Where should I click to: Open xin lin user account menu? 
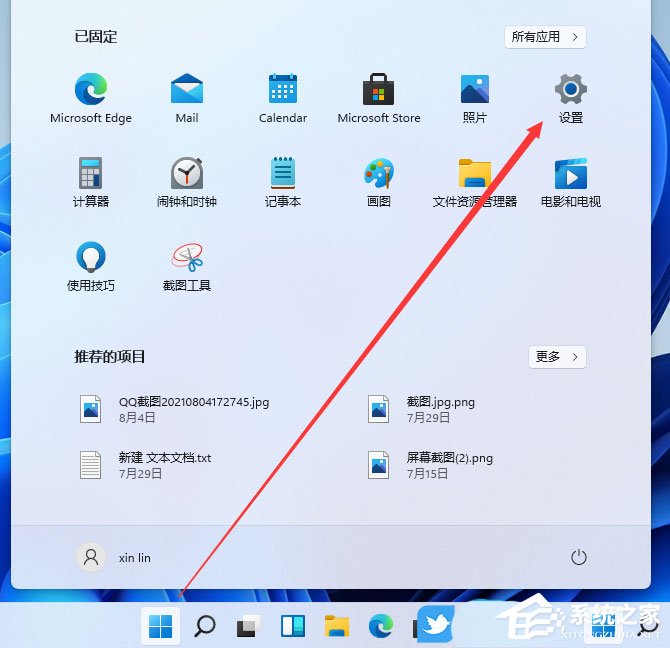click(x=114, y=557)
